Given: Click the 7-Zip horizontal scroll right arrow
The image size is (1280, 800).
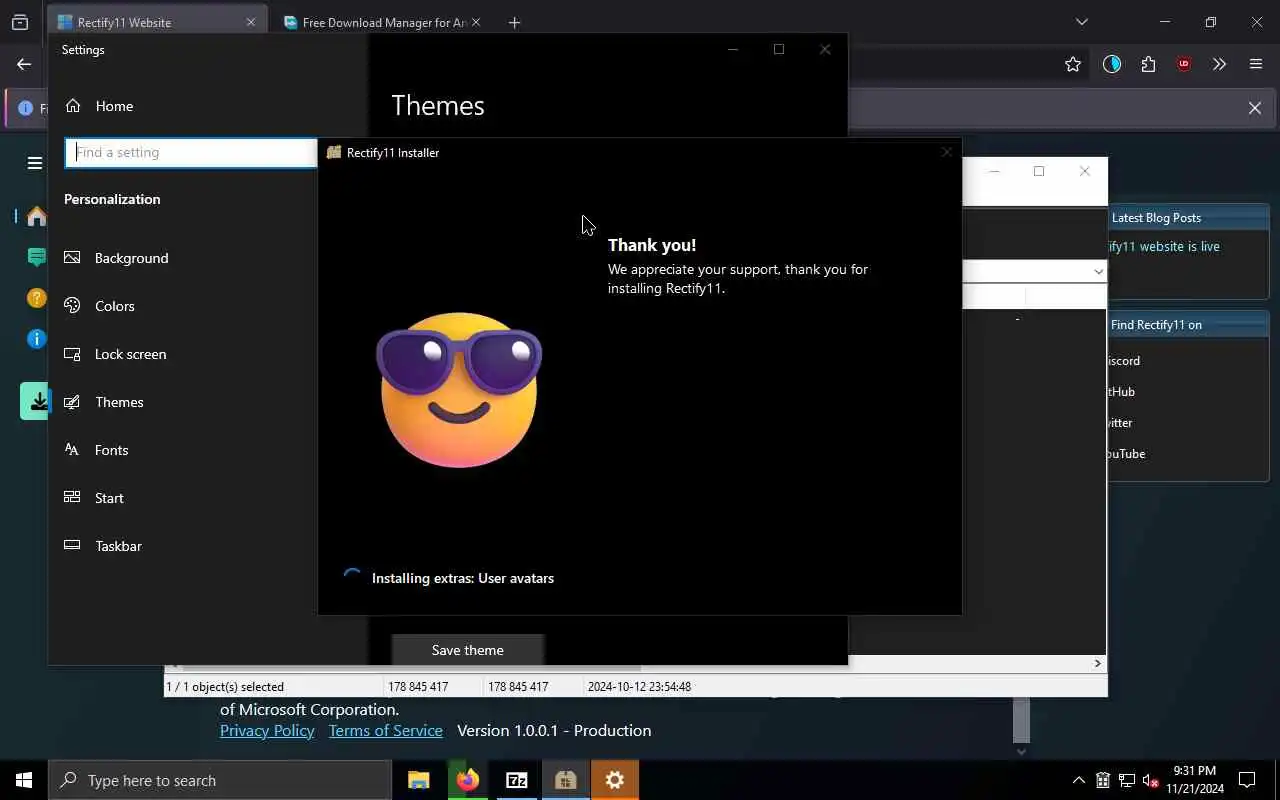Looking at the screenshot, I should (x=1097, y=663).
